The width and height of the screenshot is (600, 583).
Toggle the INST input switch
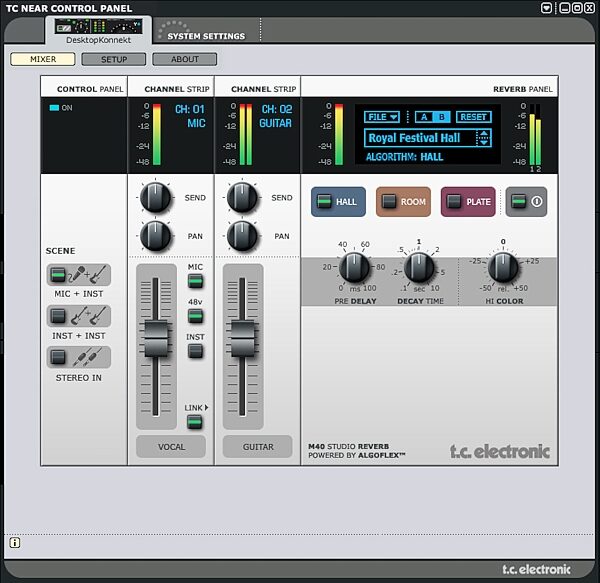pos(195,351)
